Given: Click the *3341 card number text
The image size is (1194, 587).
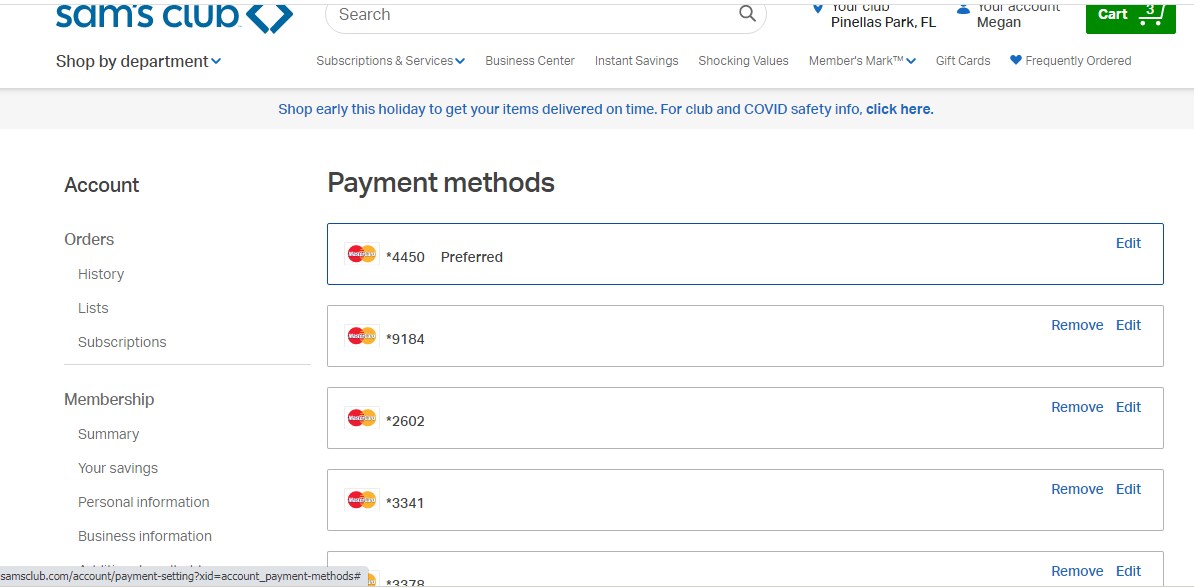Looking at the screenshot, I should (405, 503).
